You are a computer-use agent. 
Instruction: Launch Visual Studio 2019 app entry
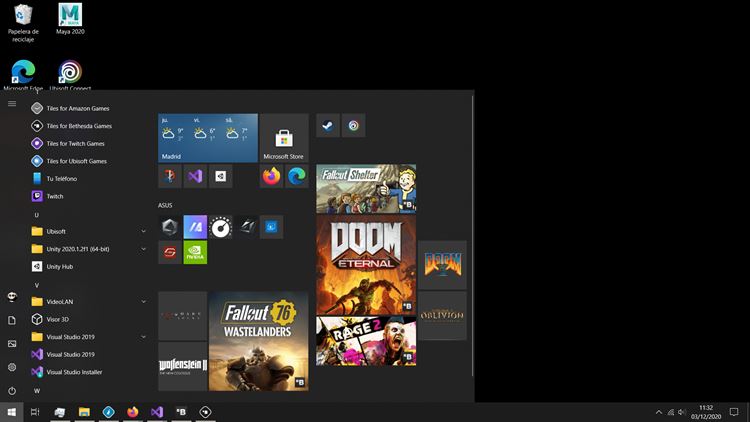(88, 355)
